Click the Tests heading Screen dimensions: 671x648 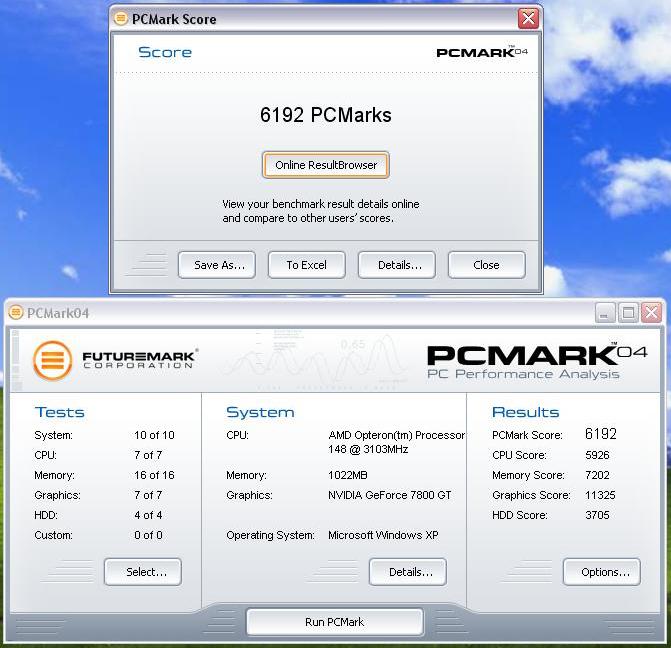[x=59, y=412]
